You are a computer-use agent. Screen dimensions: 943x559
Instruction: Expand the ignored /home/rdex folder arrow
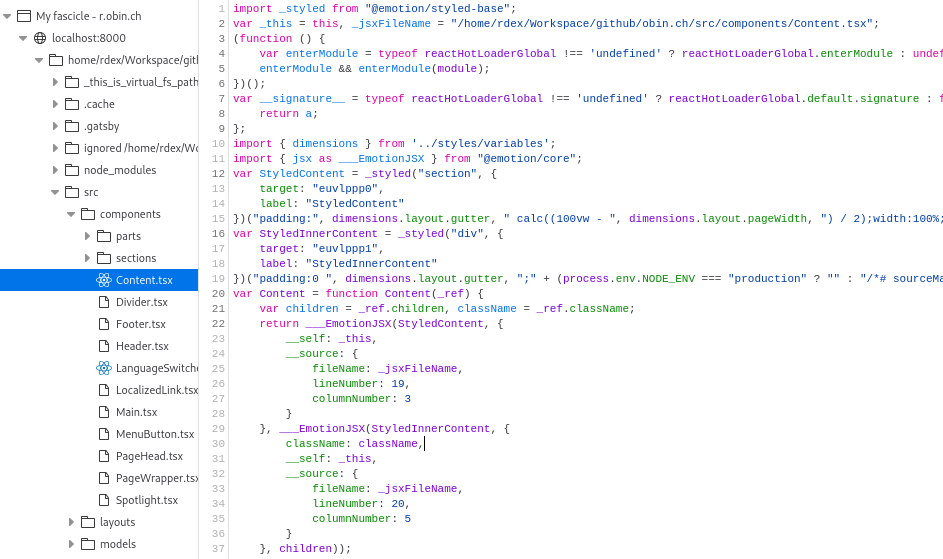point(55,148)
